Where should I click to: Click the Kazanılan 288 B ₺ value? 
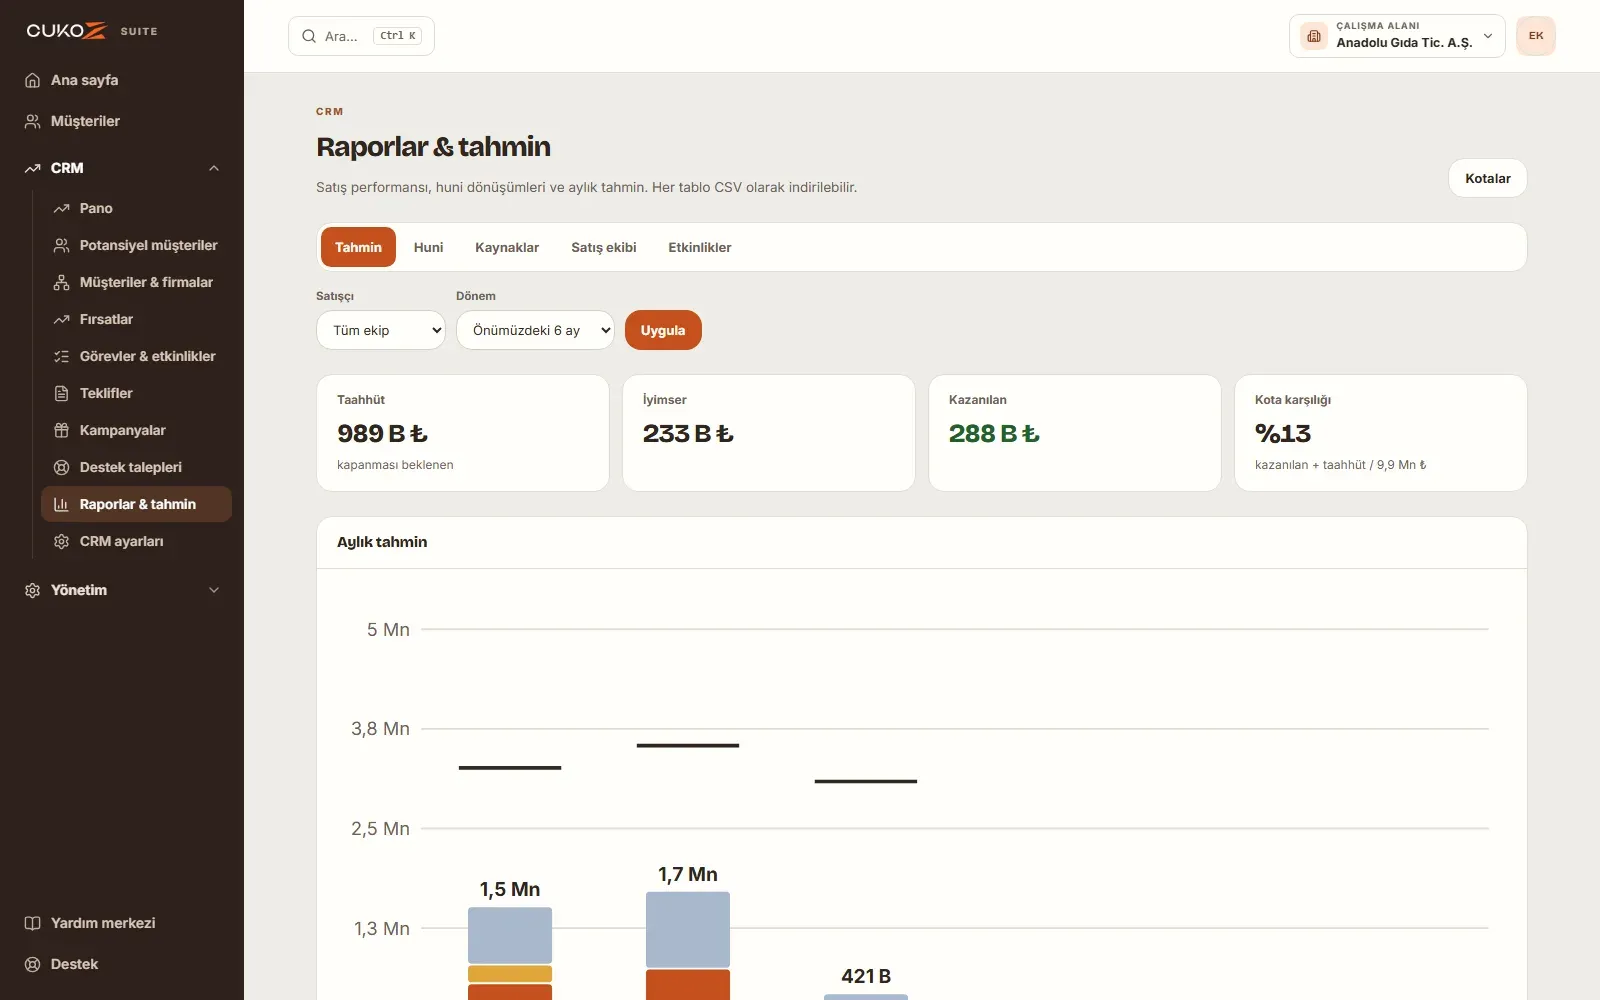tap(994, 433)
